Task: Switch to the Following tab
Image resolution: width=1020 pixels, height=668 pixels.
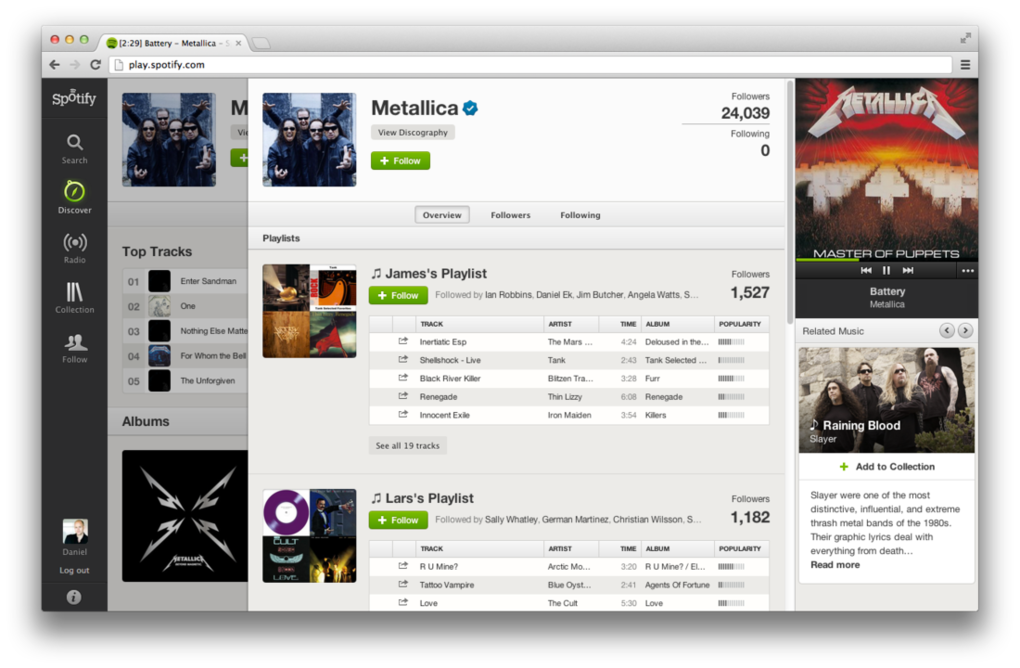Action: tap(580, 215)
